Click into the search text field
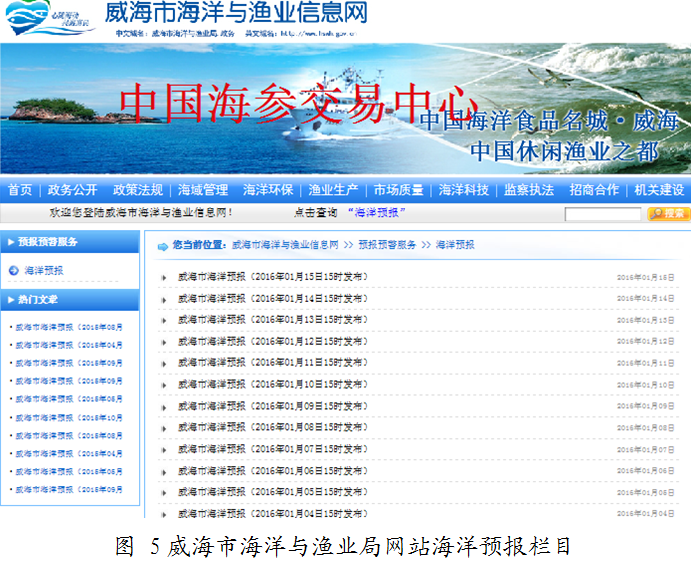Screen dimensions: 691x565 (x=602, y=214)
